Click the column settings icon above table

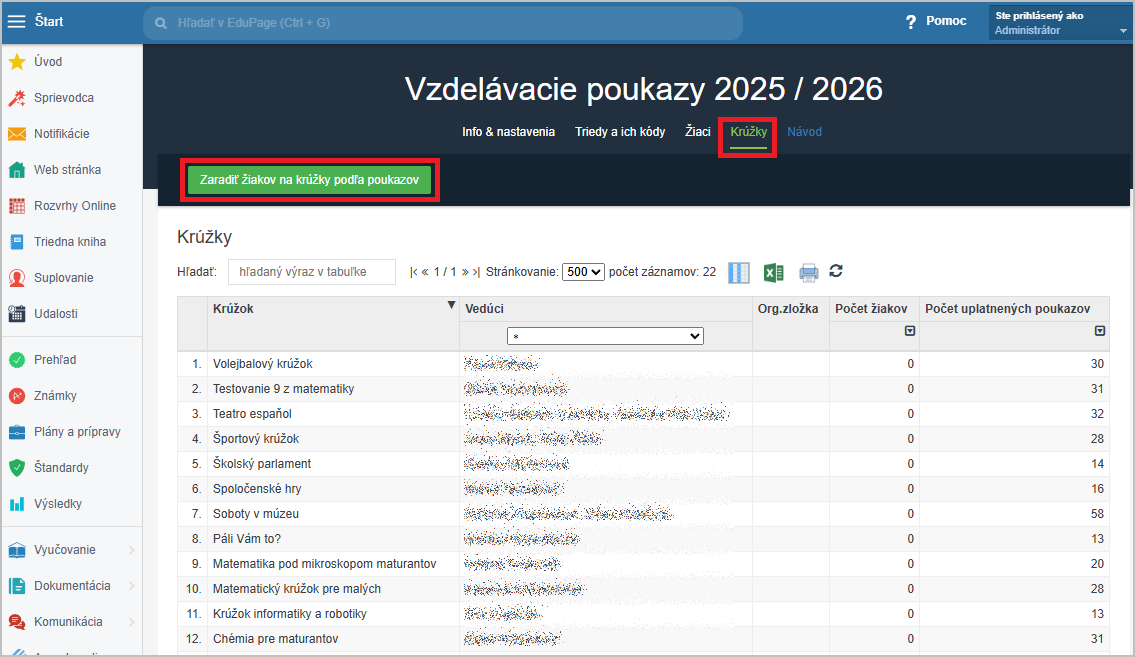(739, 272)
